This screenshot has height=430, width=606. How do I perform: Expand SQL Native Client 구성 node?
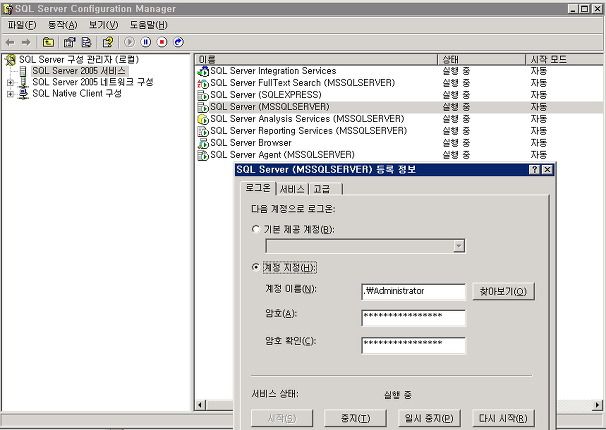click(10, 93)
